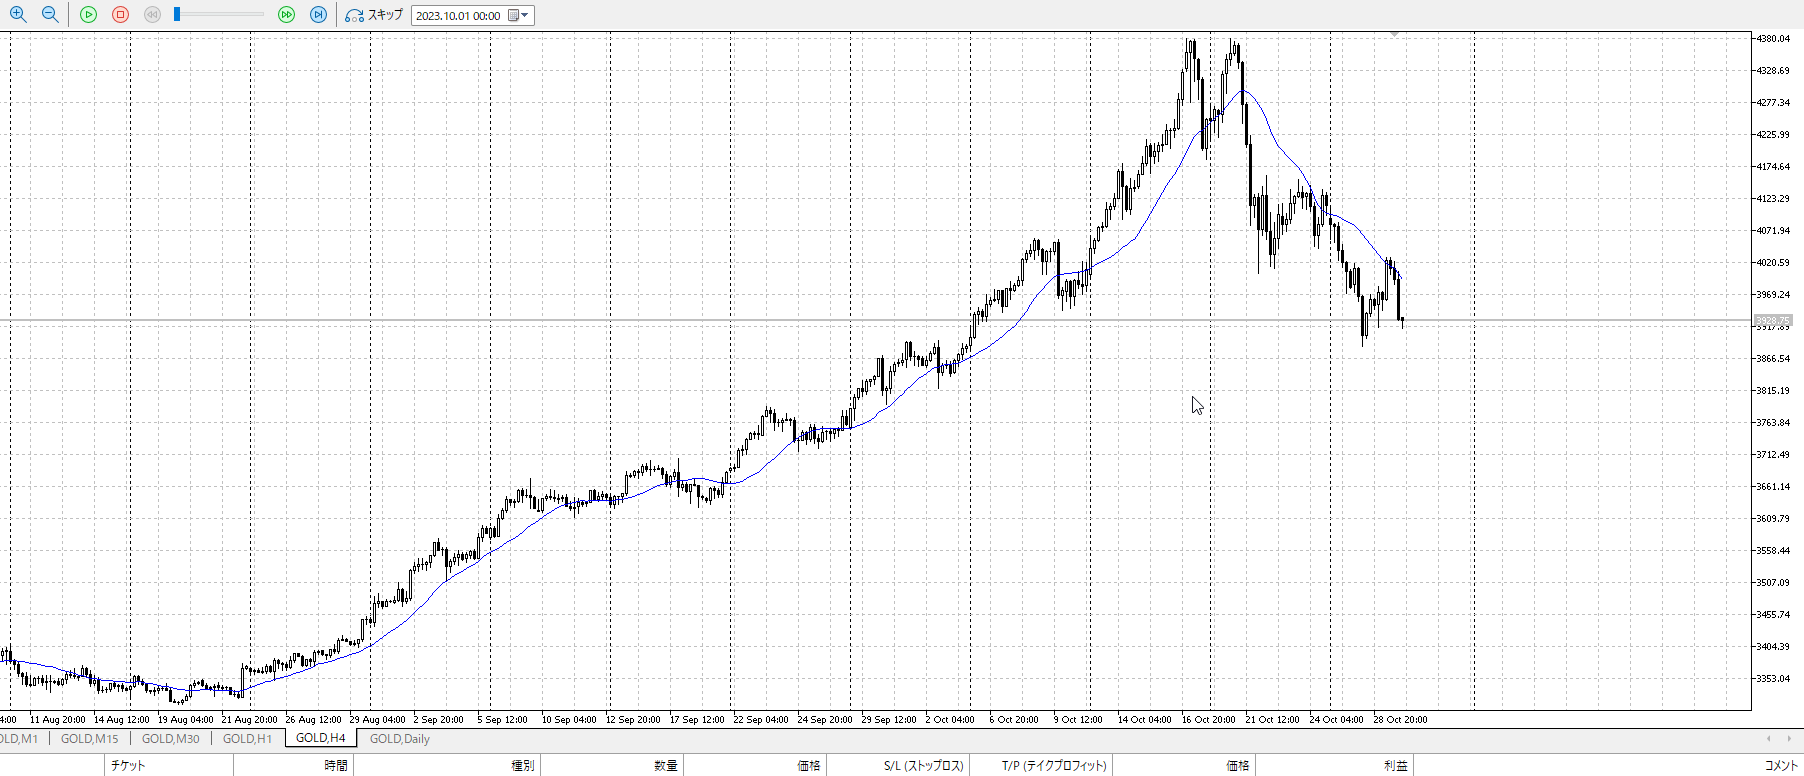This screenshot has height=776, width=1804.
Task: Select the GOLD,Daily chart tab
Action: pos(399,739)
